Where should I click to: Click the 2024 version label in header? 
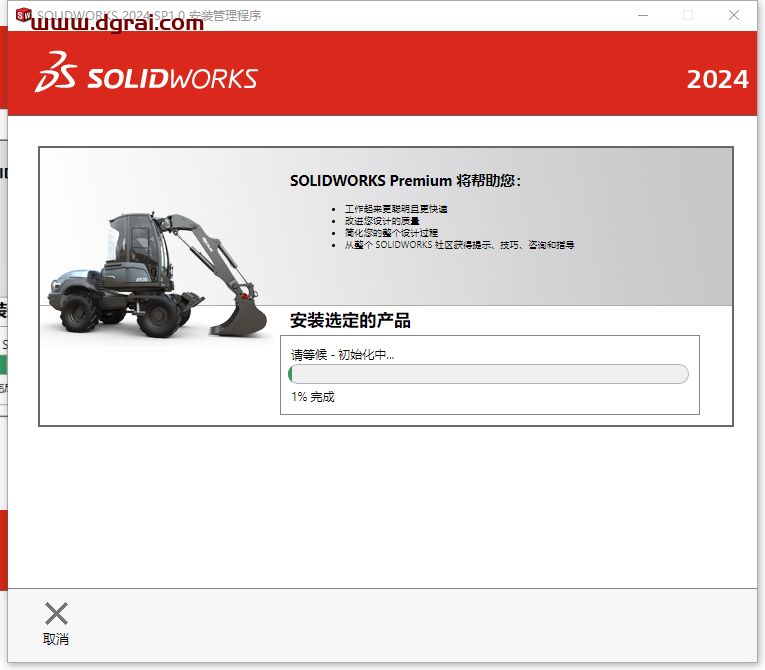point(717,79)
